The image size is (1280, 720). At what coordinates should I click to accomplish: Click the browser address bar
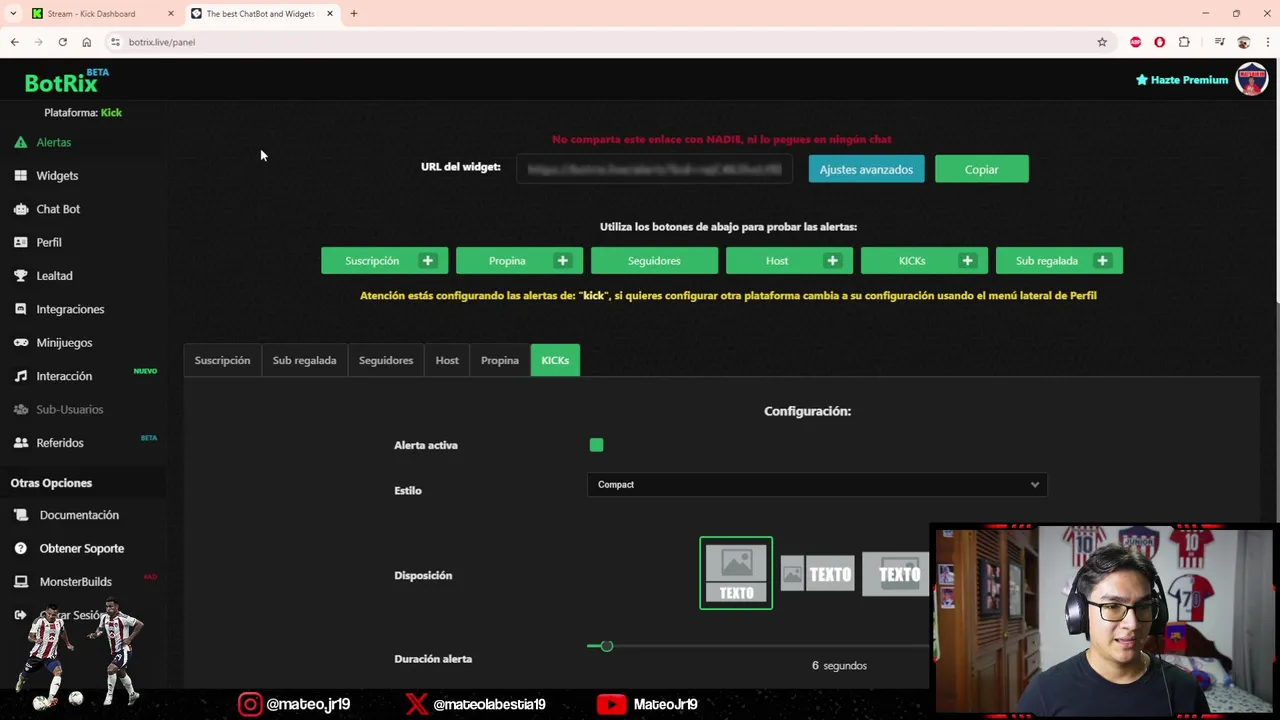pos(600,42)
